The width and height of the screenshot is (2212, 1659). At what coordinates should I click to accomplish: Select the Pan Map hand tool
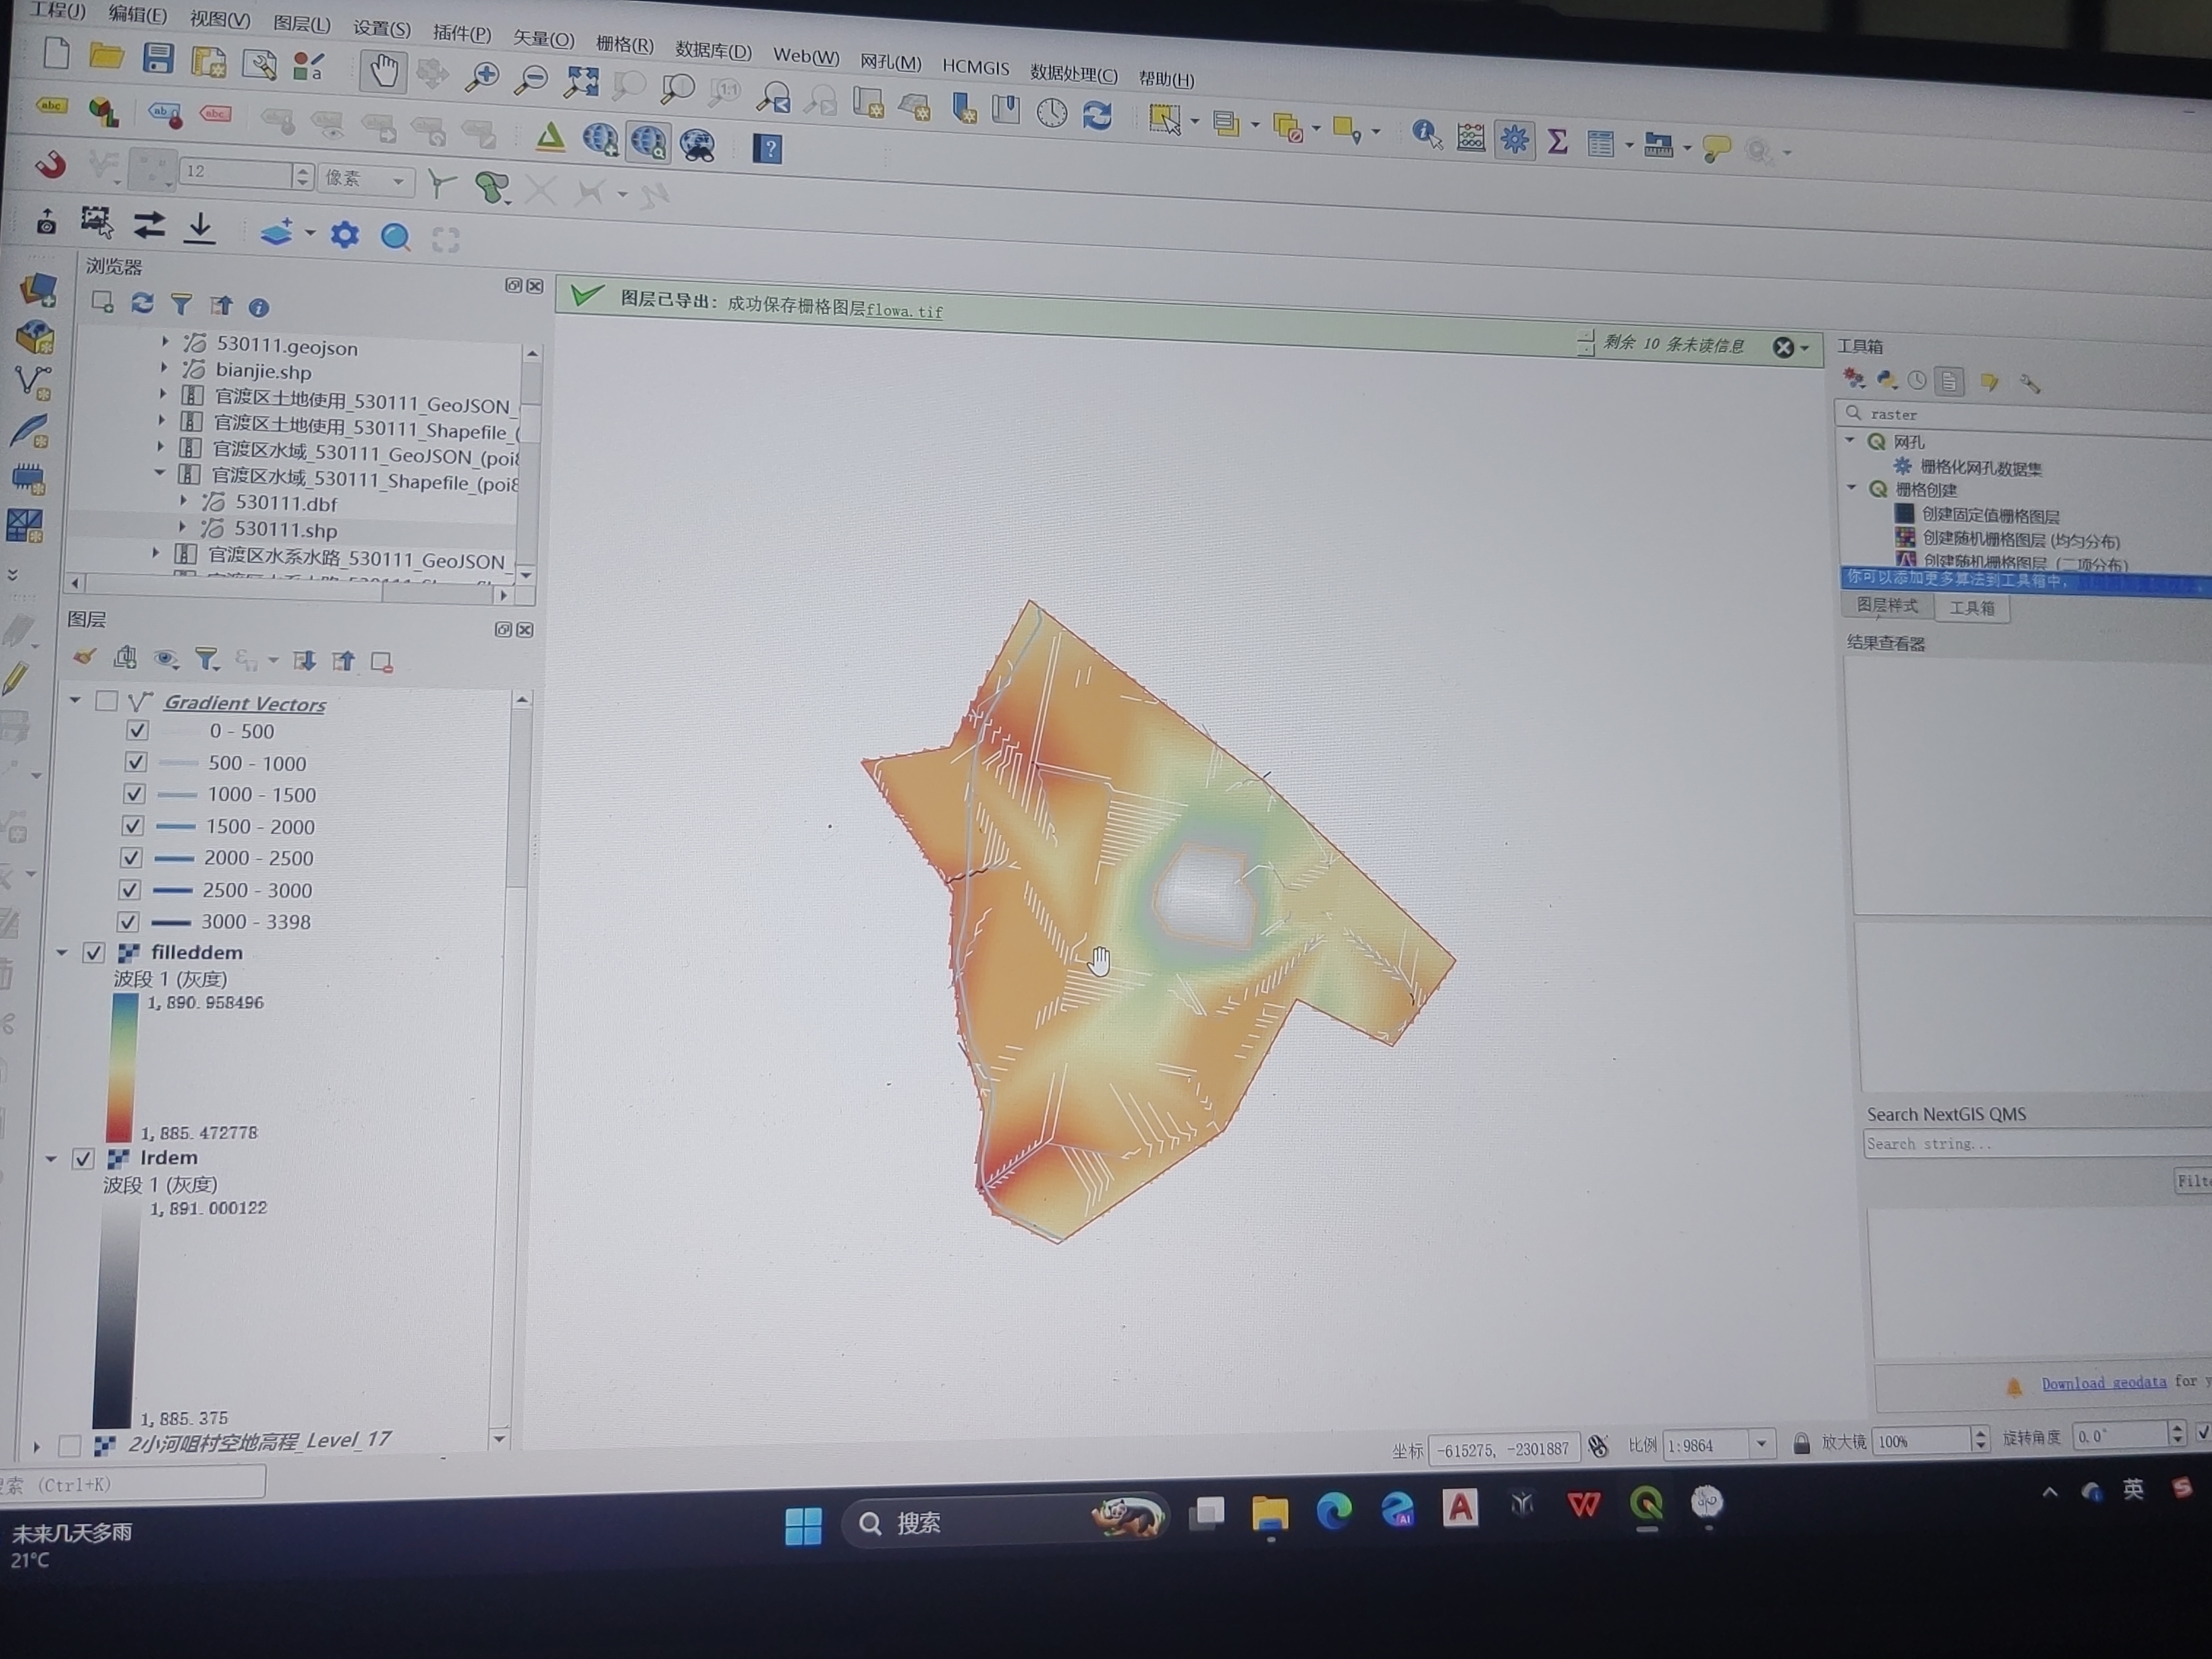coord(384,71)
